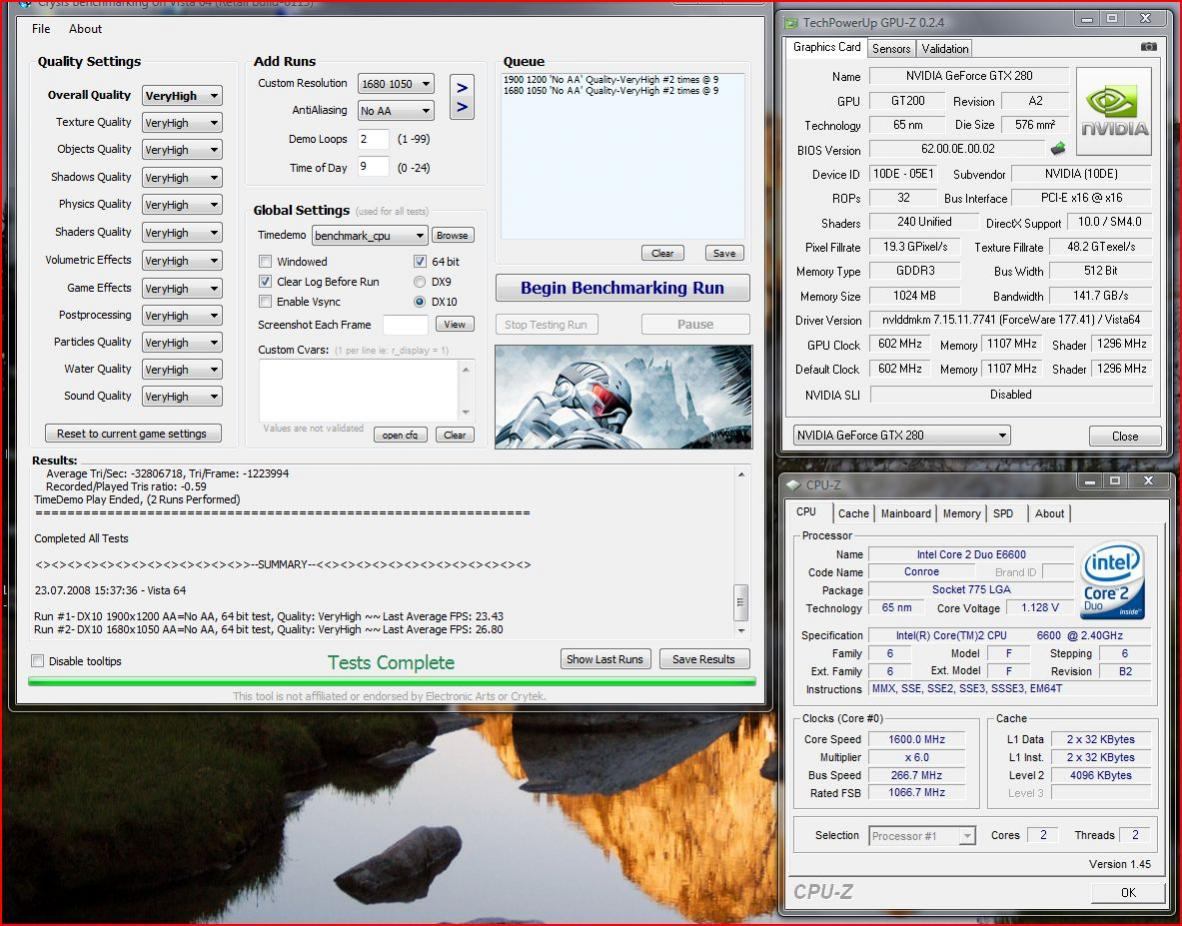Click Save Results
Screen dimensions: 1182x926
pyautogui.click(x=703, y=659)
